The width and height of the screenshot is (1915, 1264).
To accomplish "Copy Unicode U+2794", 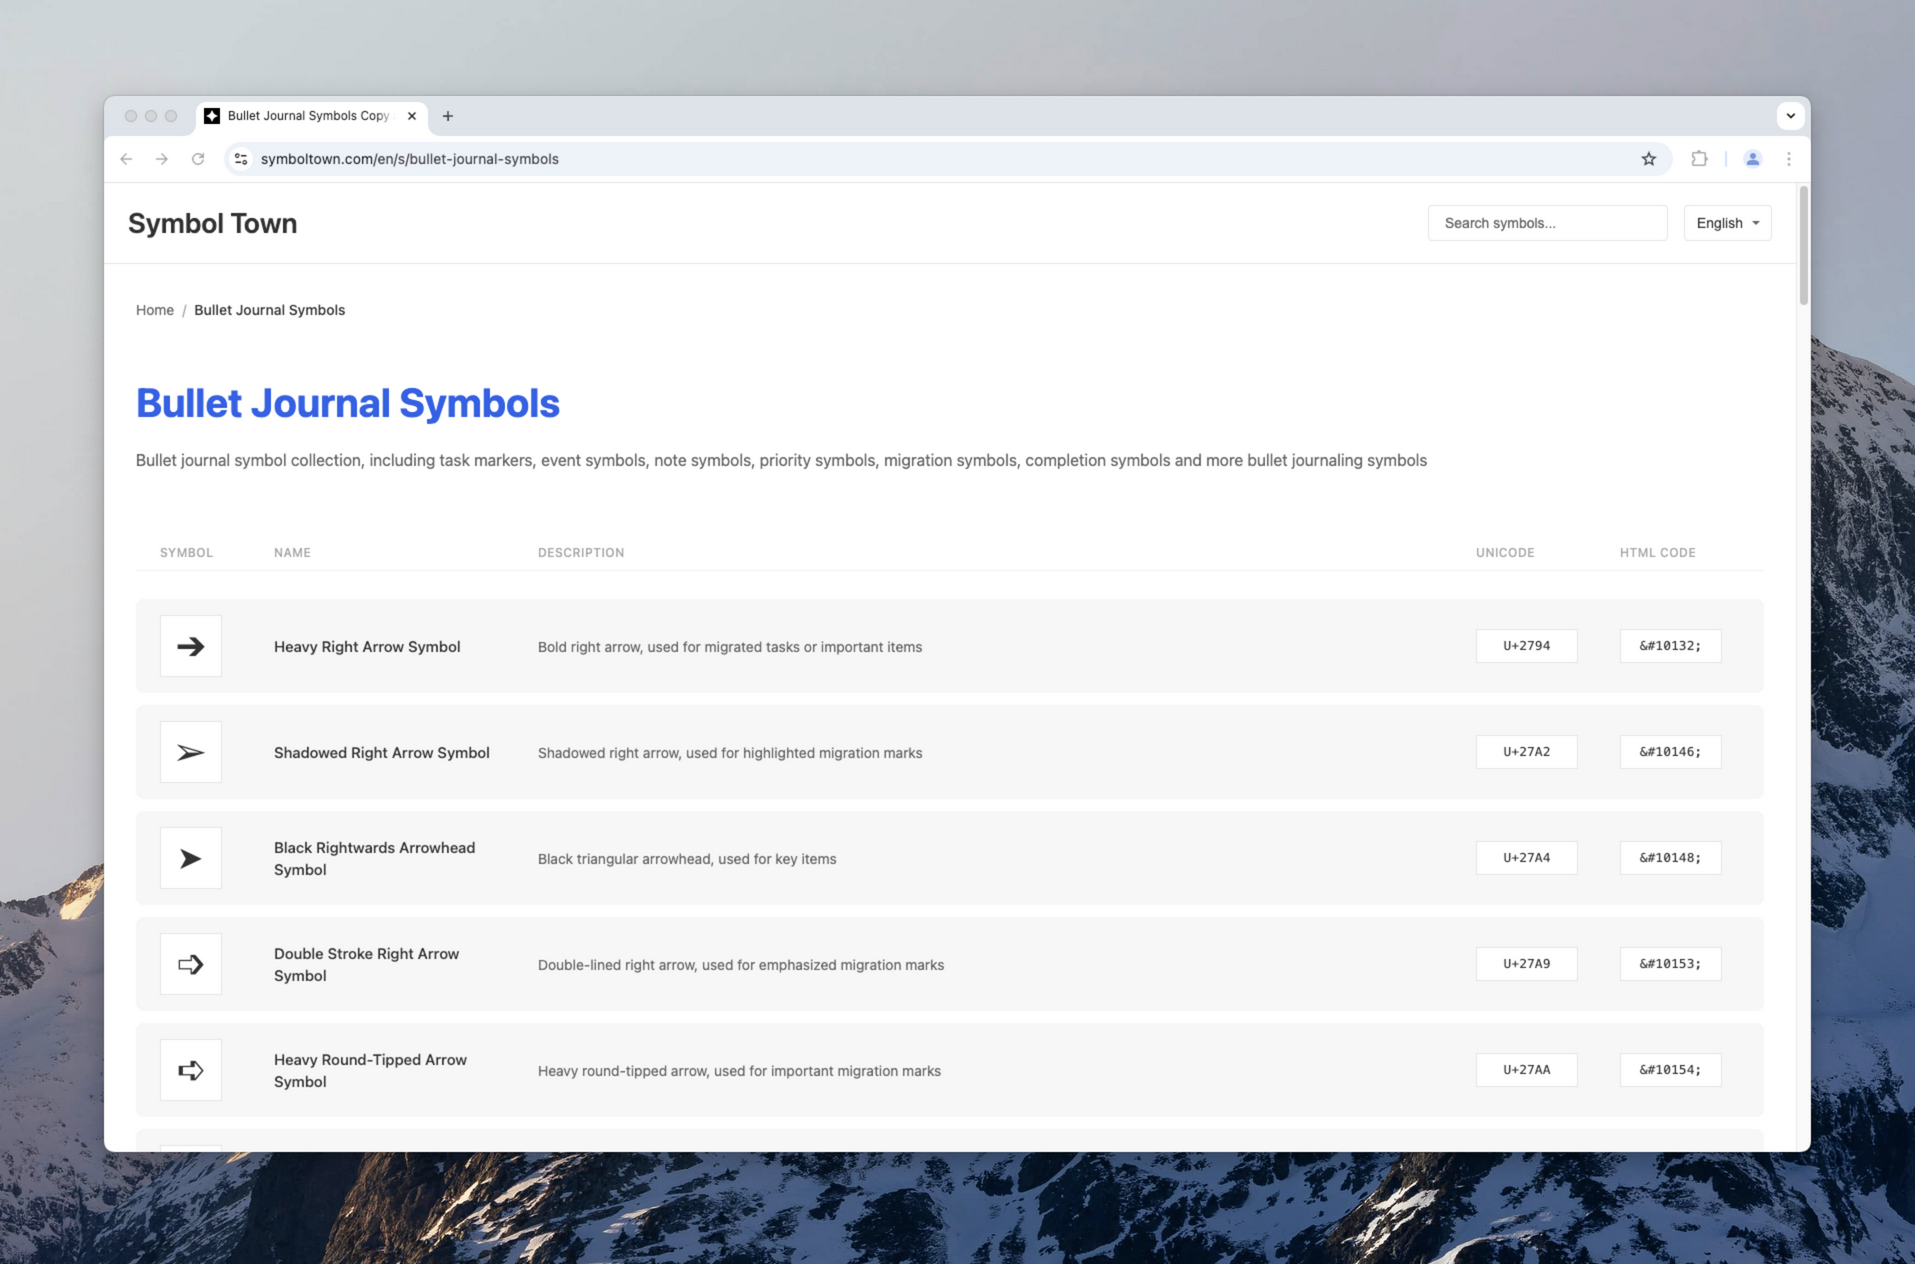I will (1526, 646).
